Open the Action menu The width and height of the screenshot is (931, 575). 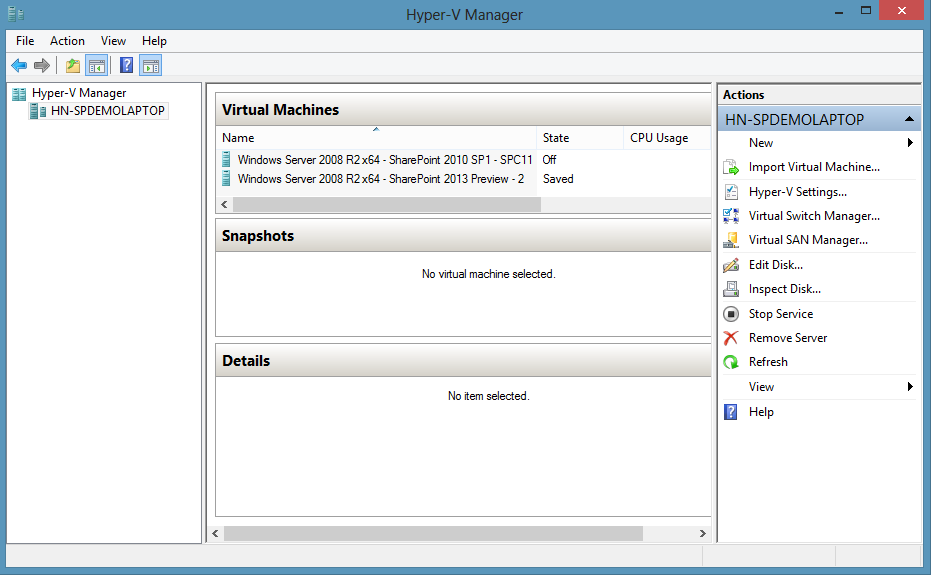click(67, 41)
